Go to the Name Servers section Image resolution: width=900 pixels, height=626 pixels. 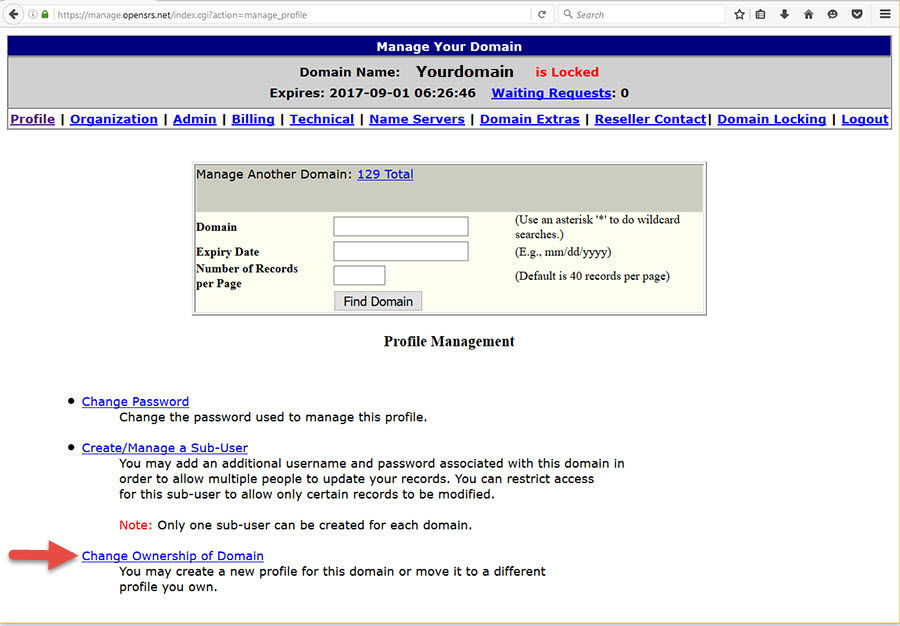416,119
